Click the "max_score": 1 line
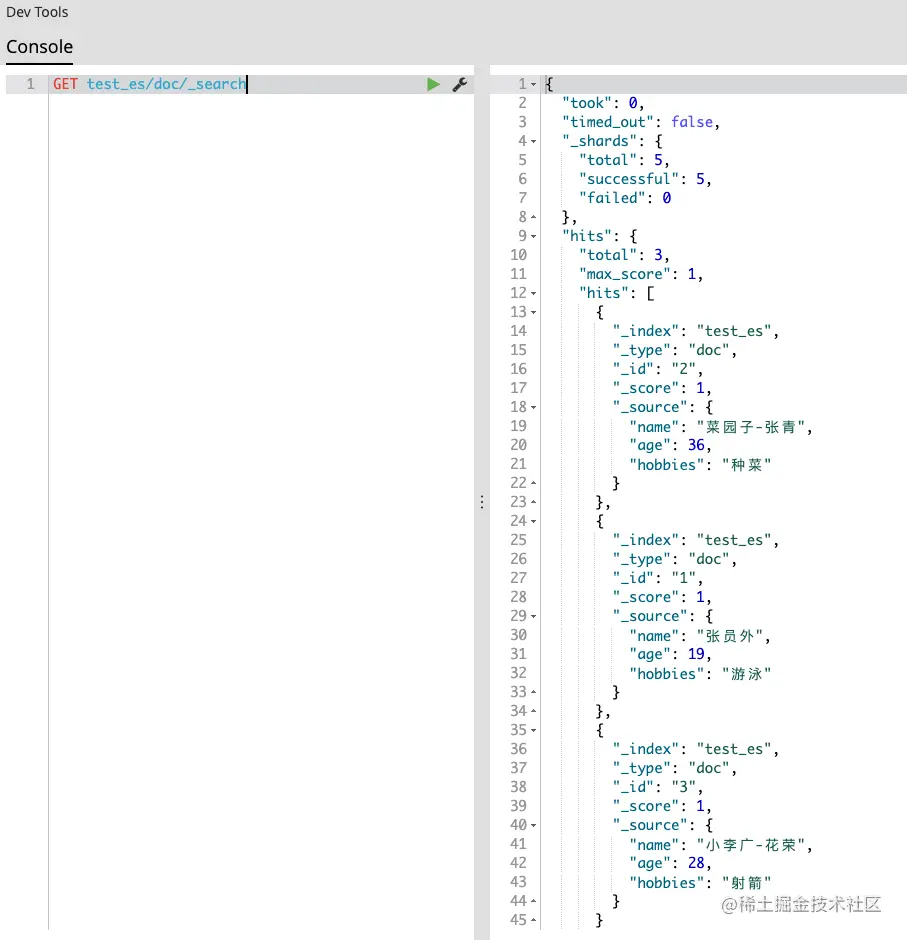The height and width of the screenshot is (940, 907). tap(641, 274)
